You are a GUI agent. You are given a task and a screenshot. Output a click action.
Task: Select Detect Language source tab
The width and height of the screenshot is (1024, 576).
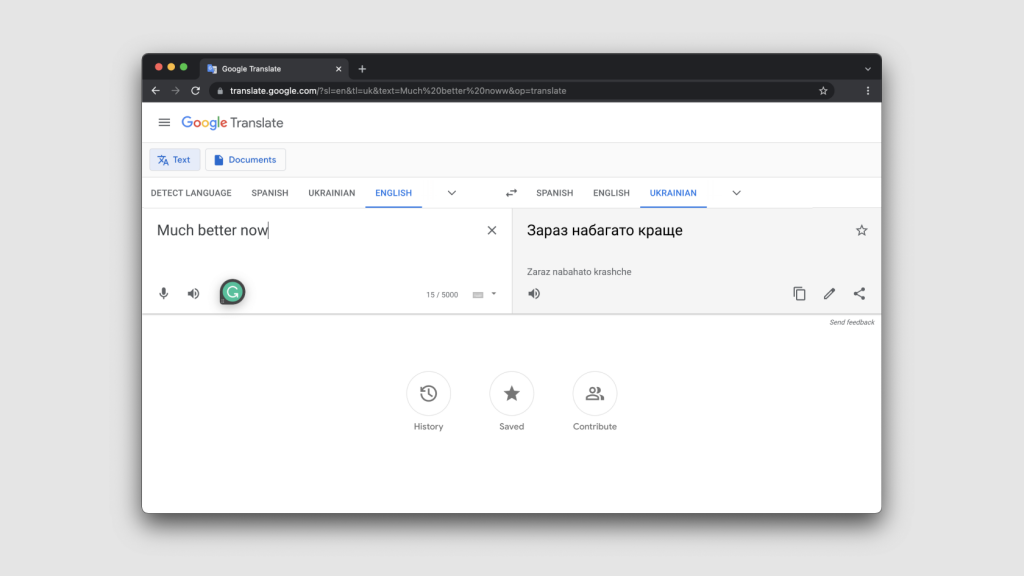pyautogui.click(x=191, y=193)
